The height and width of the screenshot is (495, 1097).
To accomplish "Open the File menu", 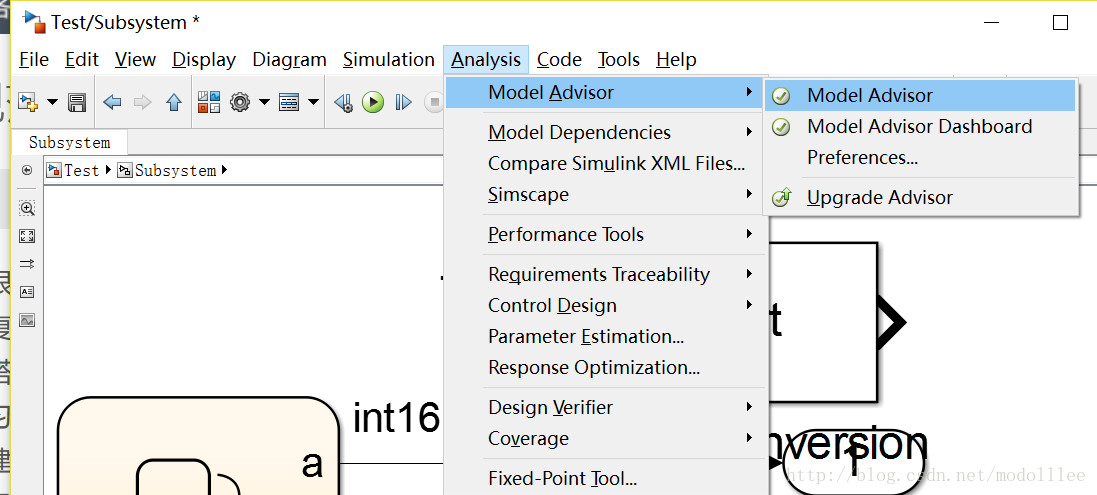I will (34, 60).
